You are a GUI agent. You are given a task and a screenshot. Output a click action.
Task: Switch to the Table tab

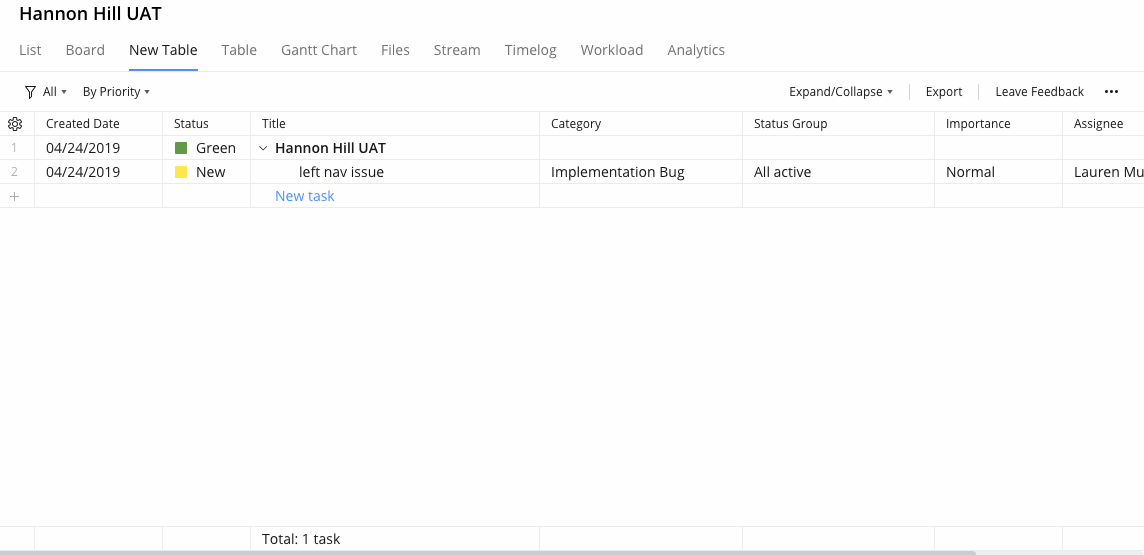click(239, 50)
